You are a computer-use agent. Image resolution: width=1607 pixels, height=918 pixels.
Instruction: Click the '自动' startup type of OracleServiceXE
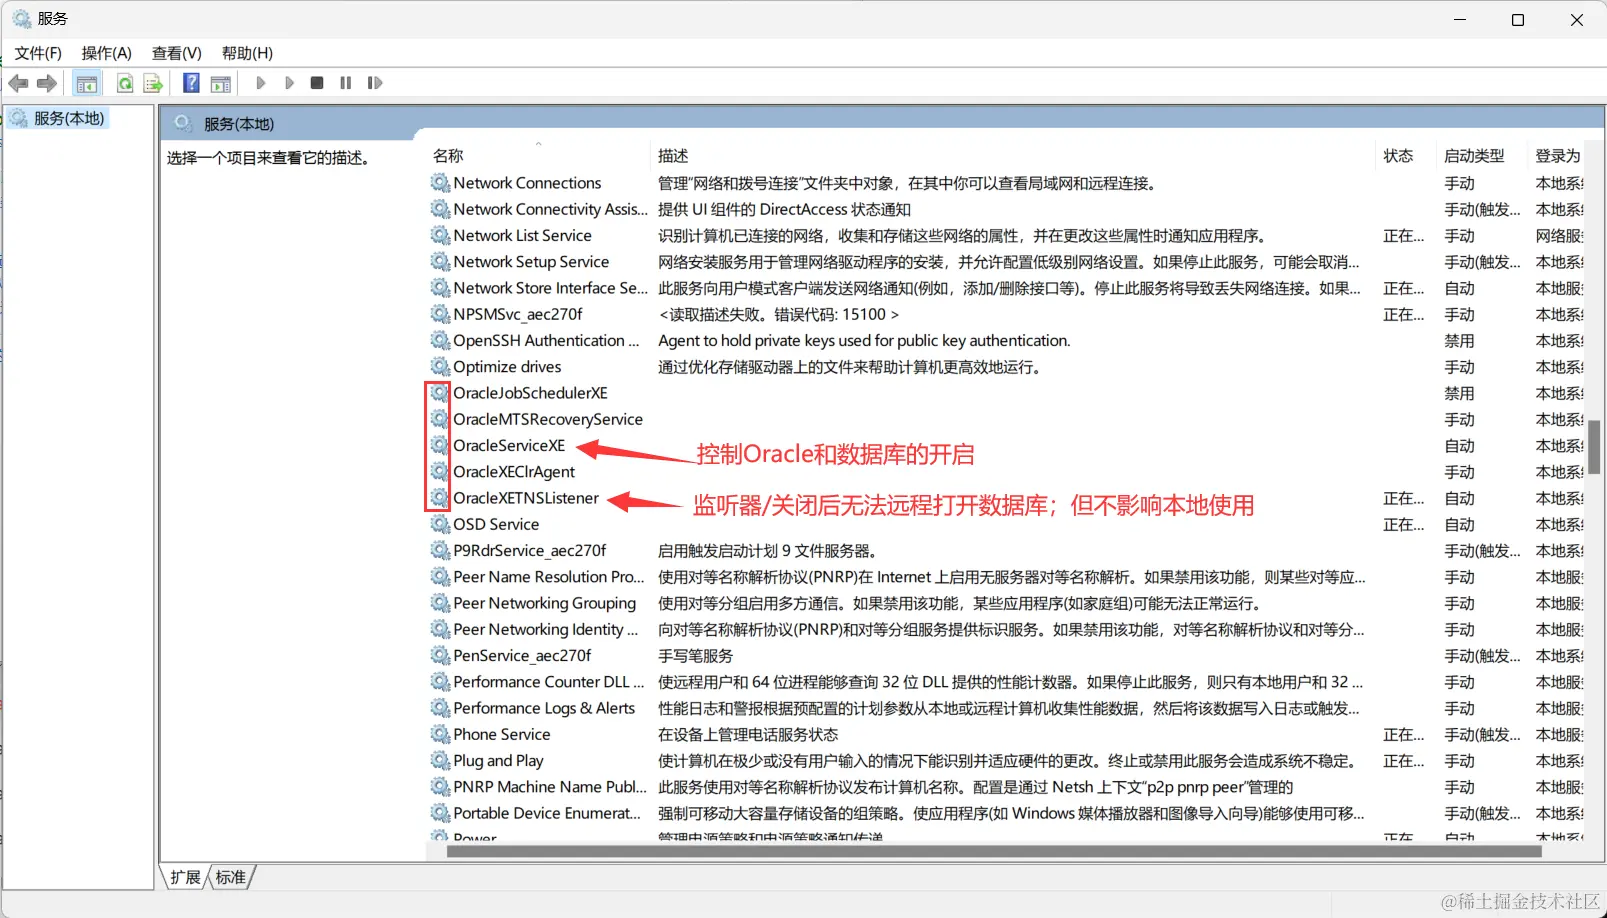tap(1459, 445)
